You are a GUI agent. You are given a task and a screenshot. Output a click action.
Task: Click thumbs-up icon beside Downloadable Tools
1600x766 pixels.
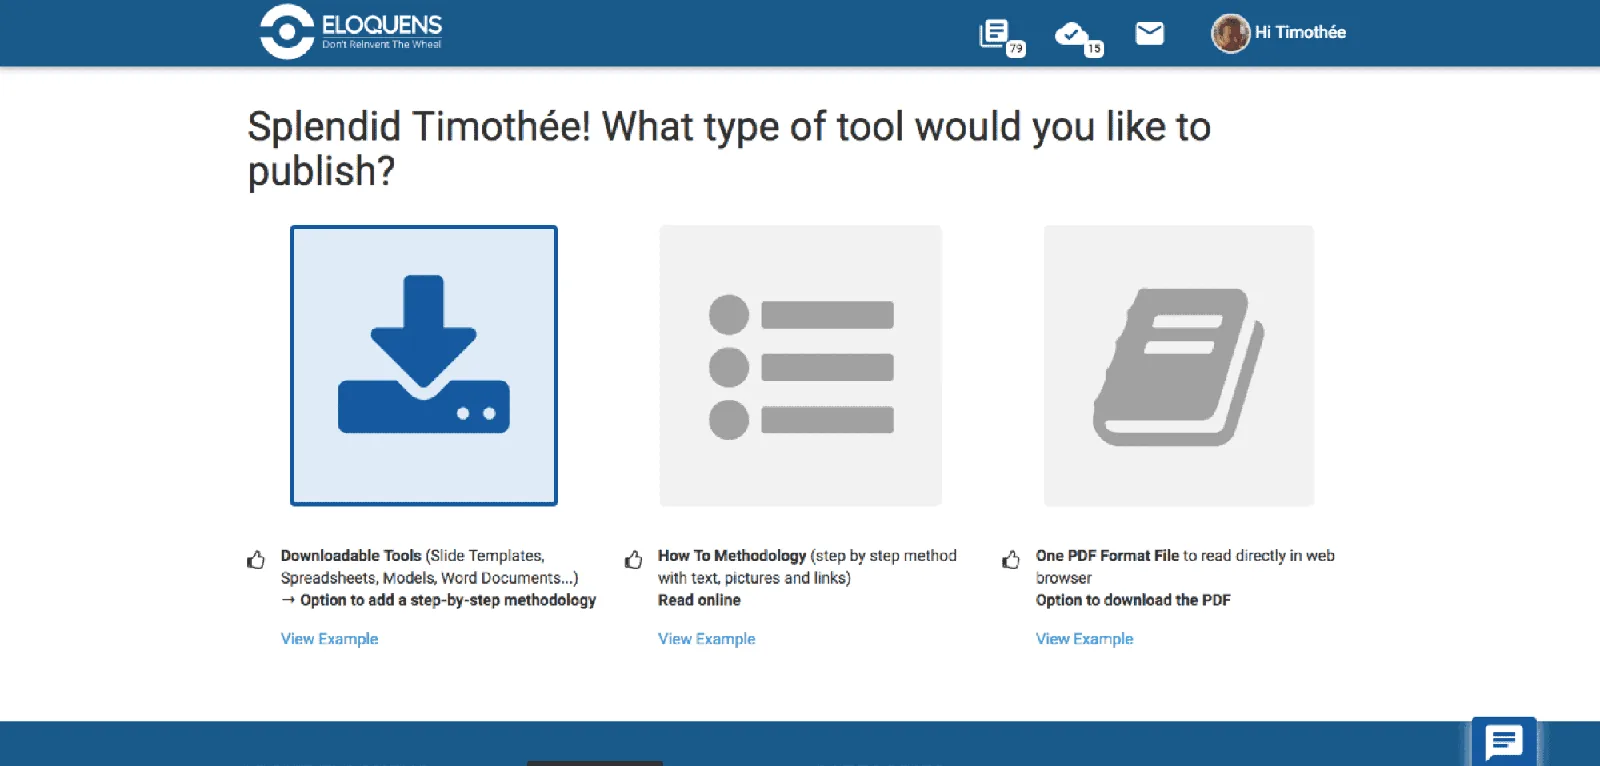point(256,559)
